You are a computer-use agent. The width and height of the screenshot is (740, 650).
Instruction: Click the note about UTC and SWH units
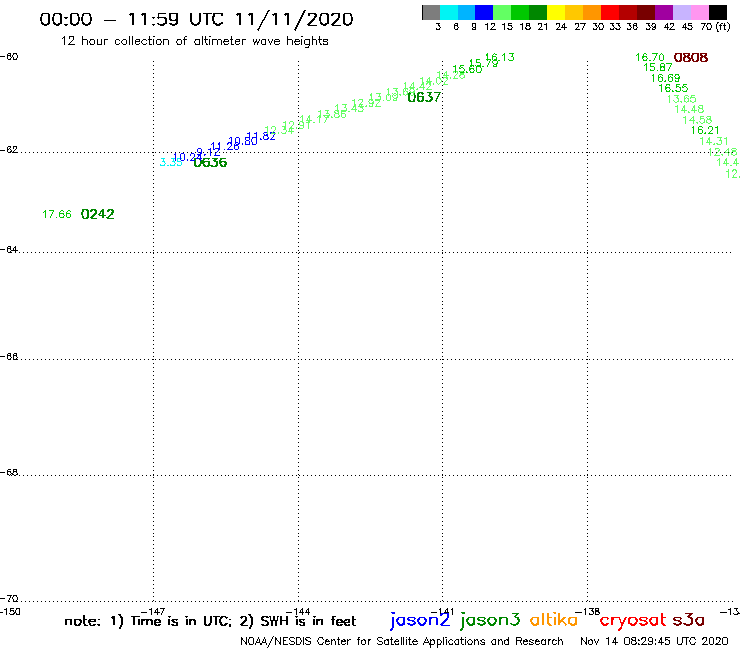(210, 621)
